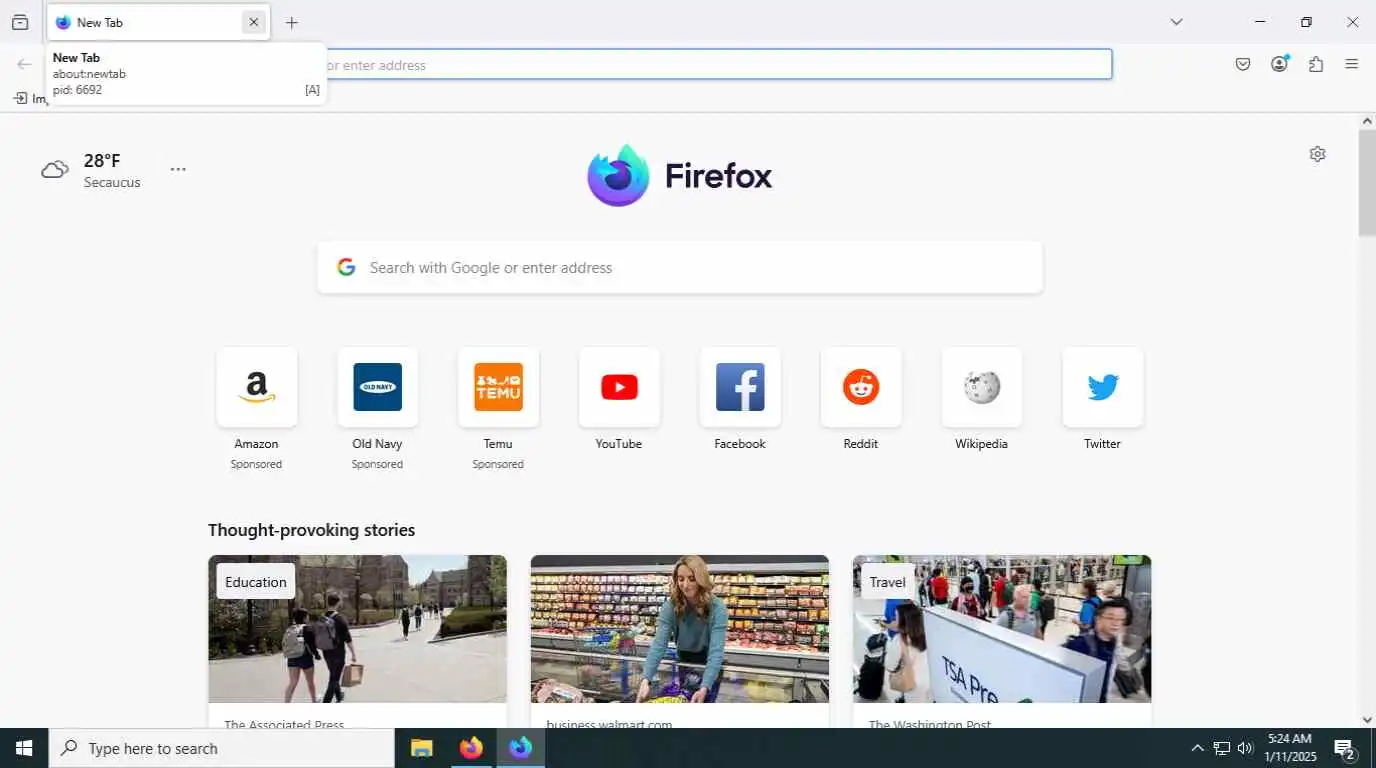Click the cloudy weather icon

pyautogui.click(x=55, y=170)
